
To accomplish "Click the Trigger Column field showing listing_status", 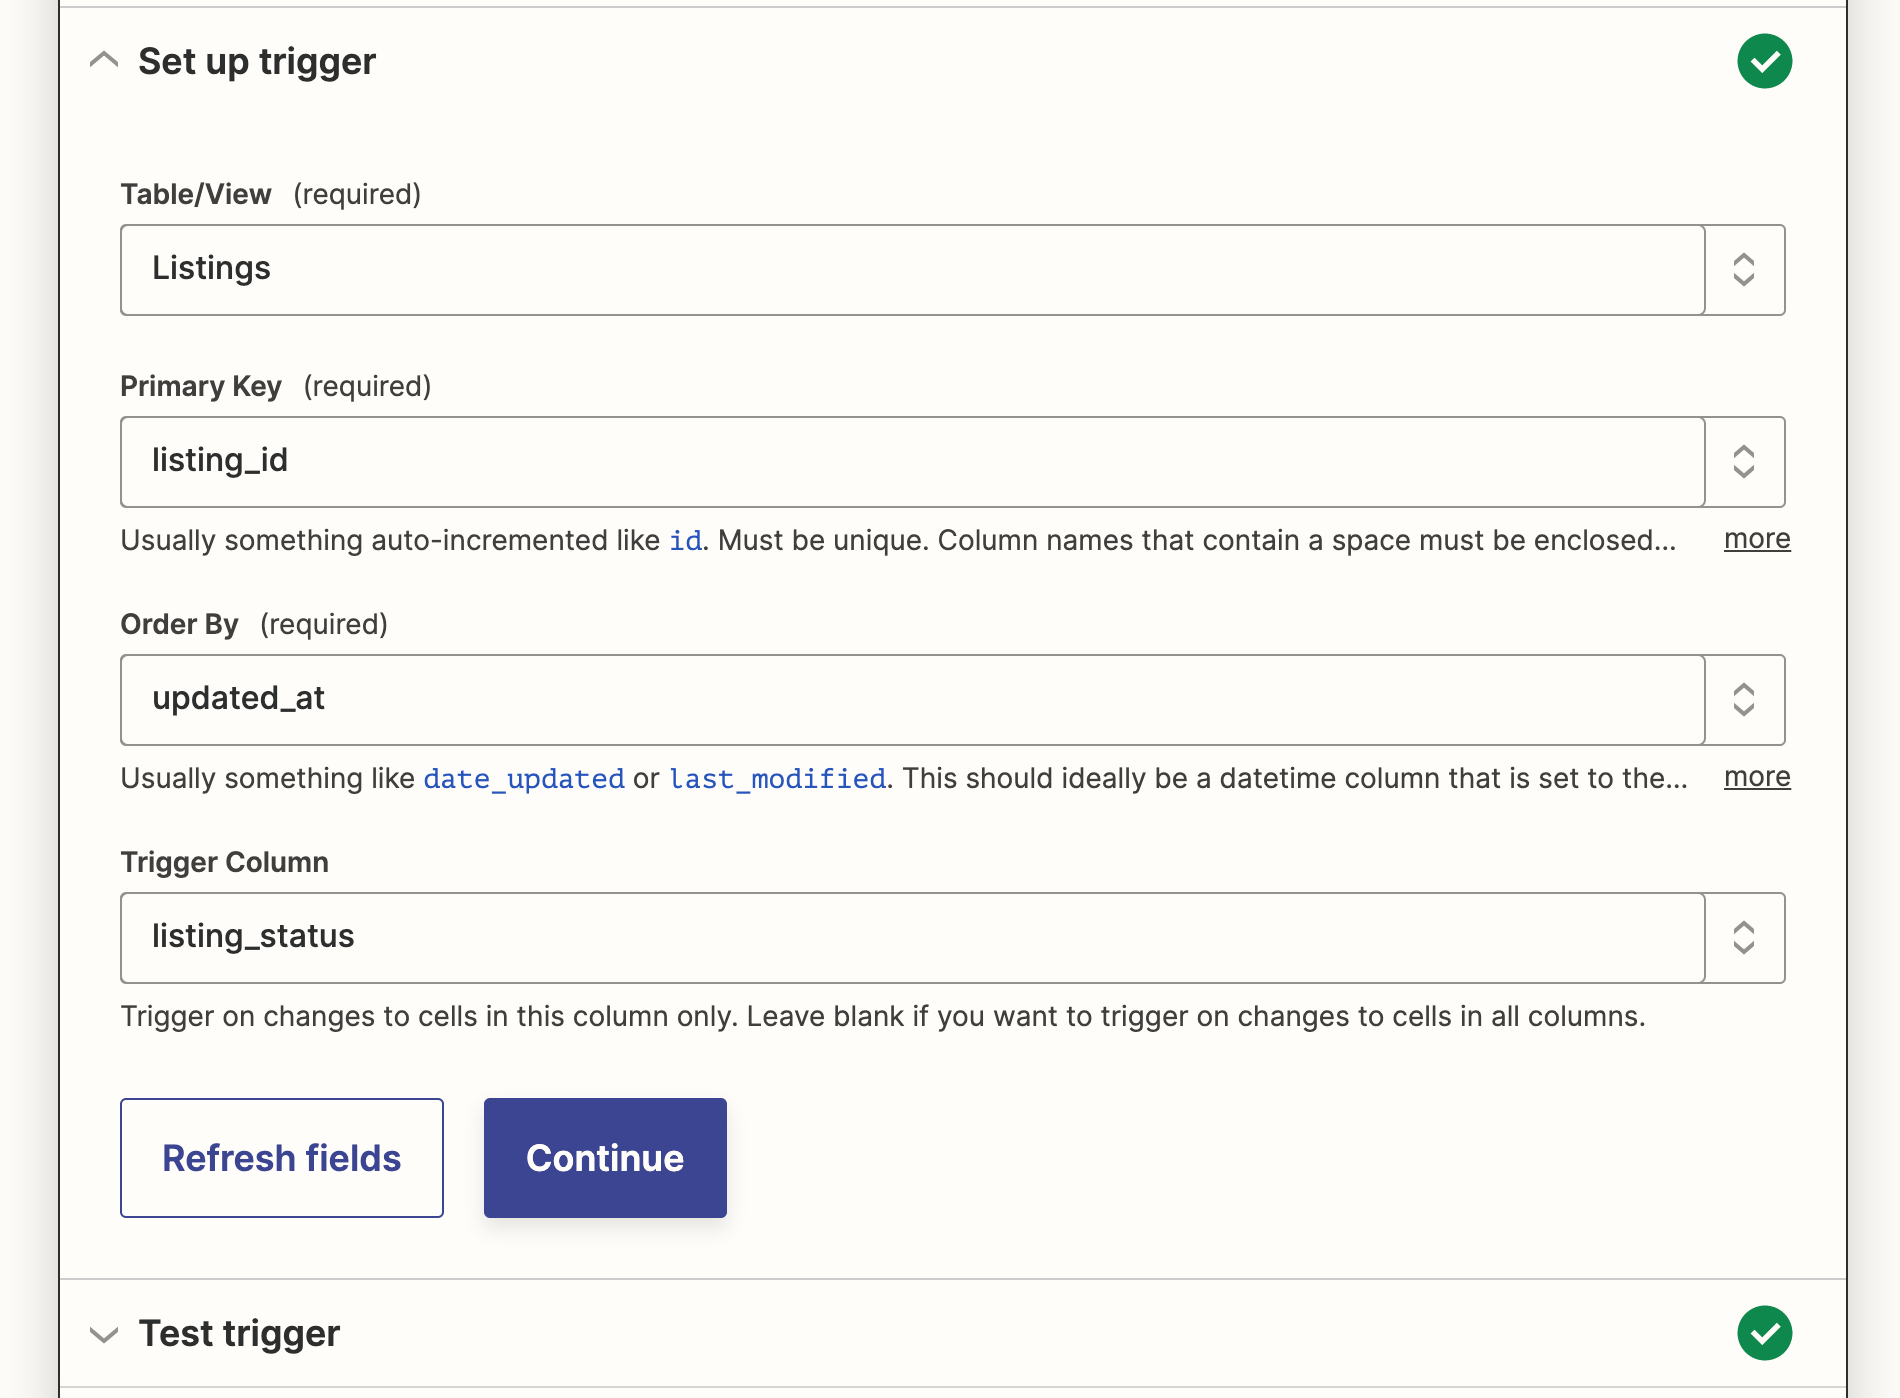I will tap(913, 938).
